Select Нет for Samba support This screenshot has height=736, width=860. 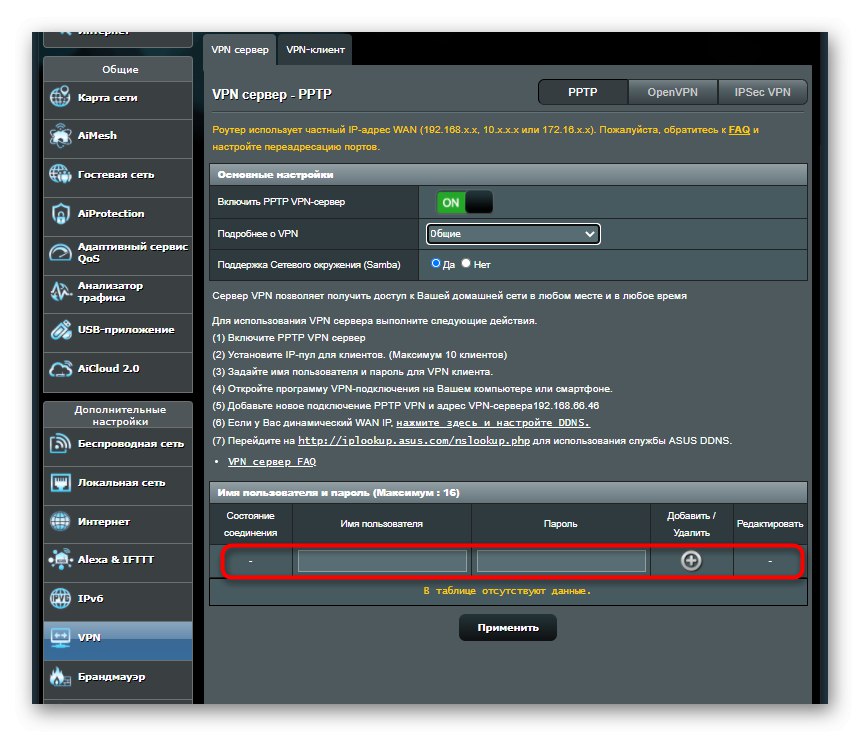[x=466, y=263]
